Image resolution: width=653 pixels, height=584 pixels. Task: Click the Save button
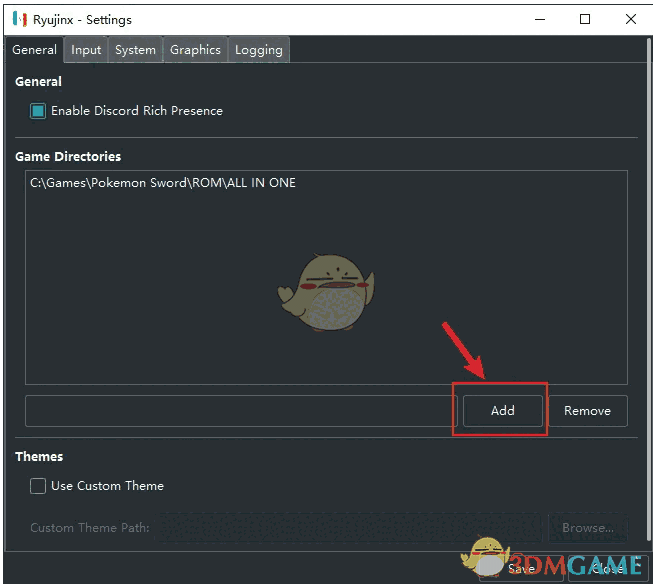[x=521, y=568]
